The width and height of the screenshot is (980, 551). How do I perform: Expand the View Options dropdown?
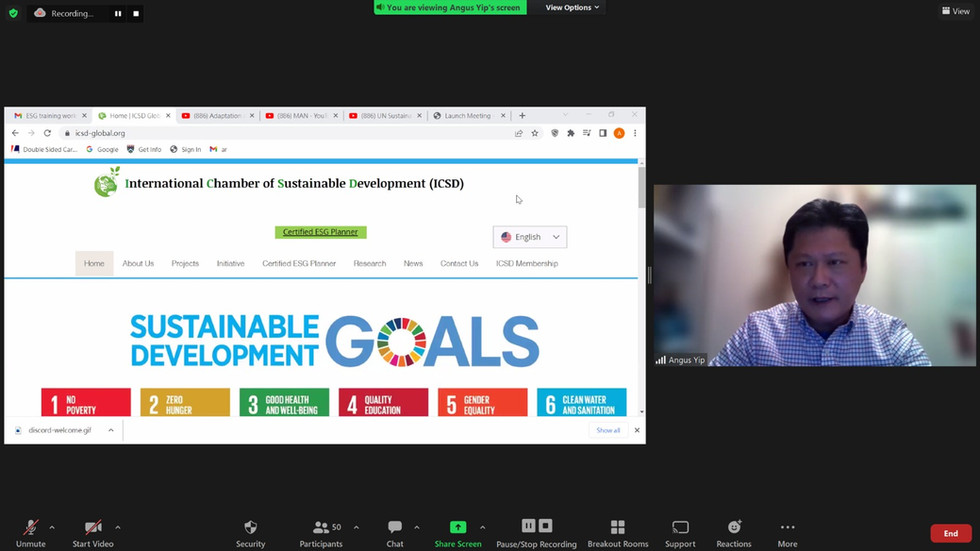coord(572,7)
